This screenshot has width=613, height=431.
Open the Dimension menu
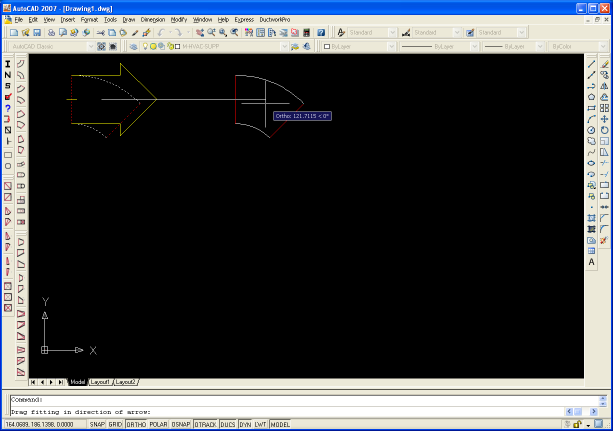click(153, 20)
